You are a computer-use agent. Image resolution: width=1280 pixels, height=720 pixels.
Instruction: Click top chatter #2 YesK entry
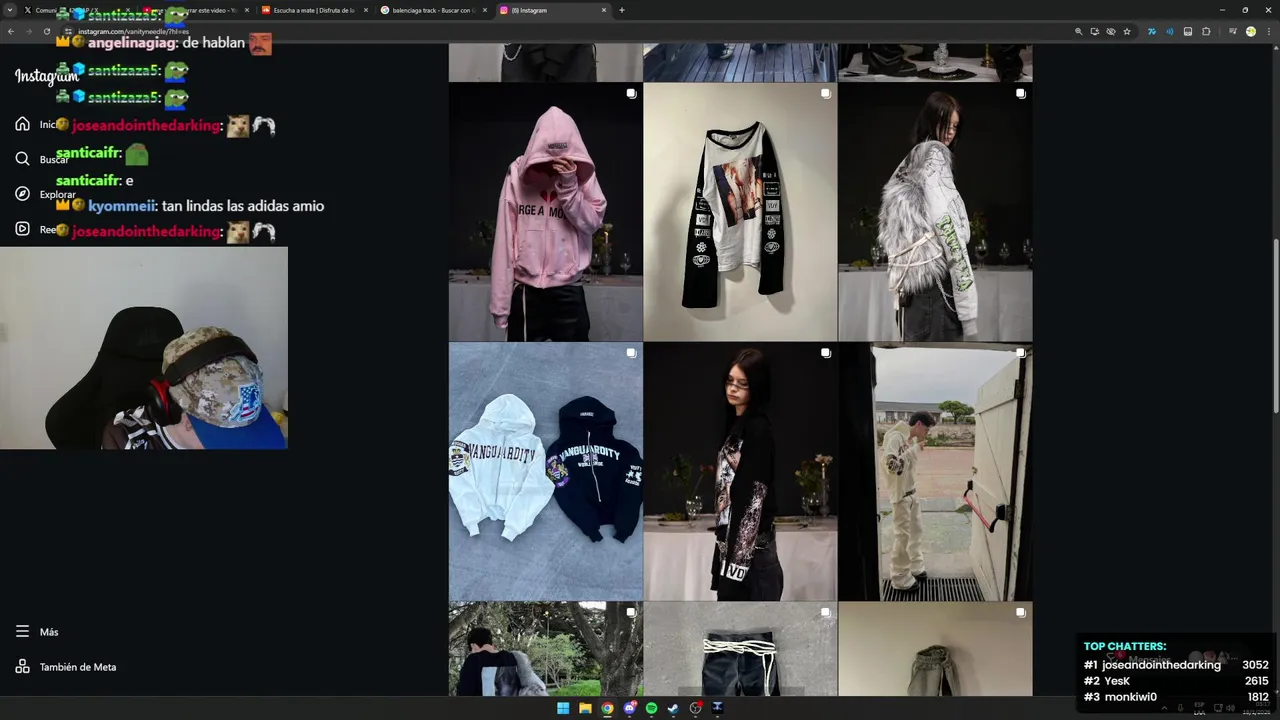(x=1176, y=681)
